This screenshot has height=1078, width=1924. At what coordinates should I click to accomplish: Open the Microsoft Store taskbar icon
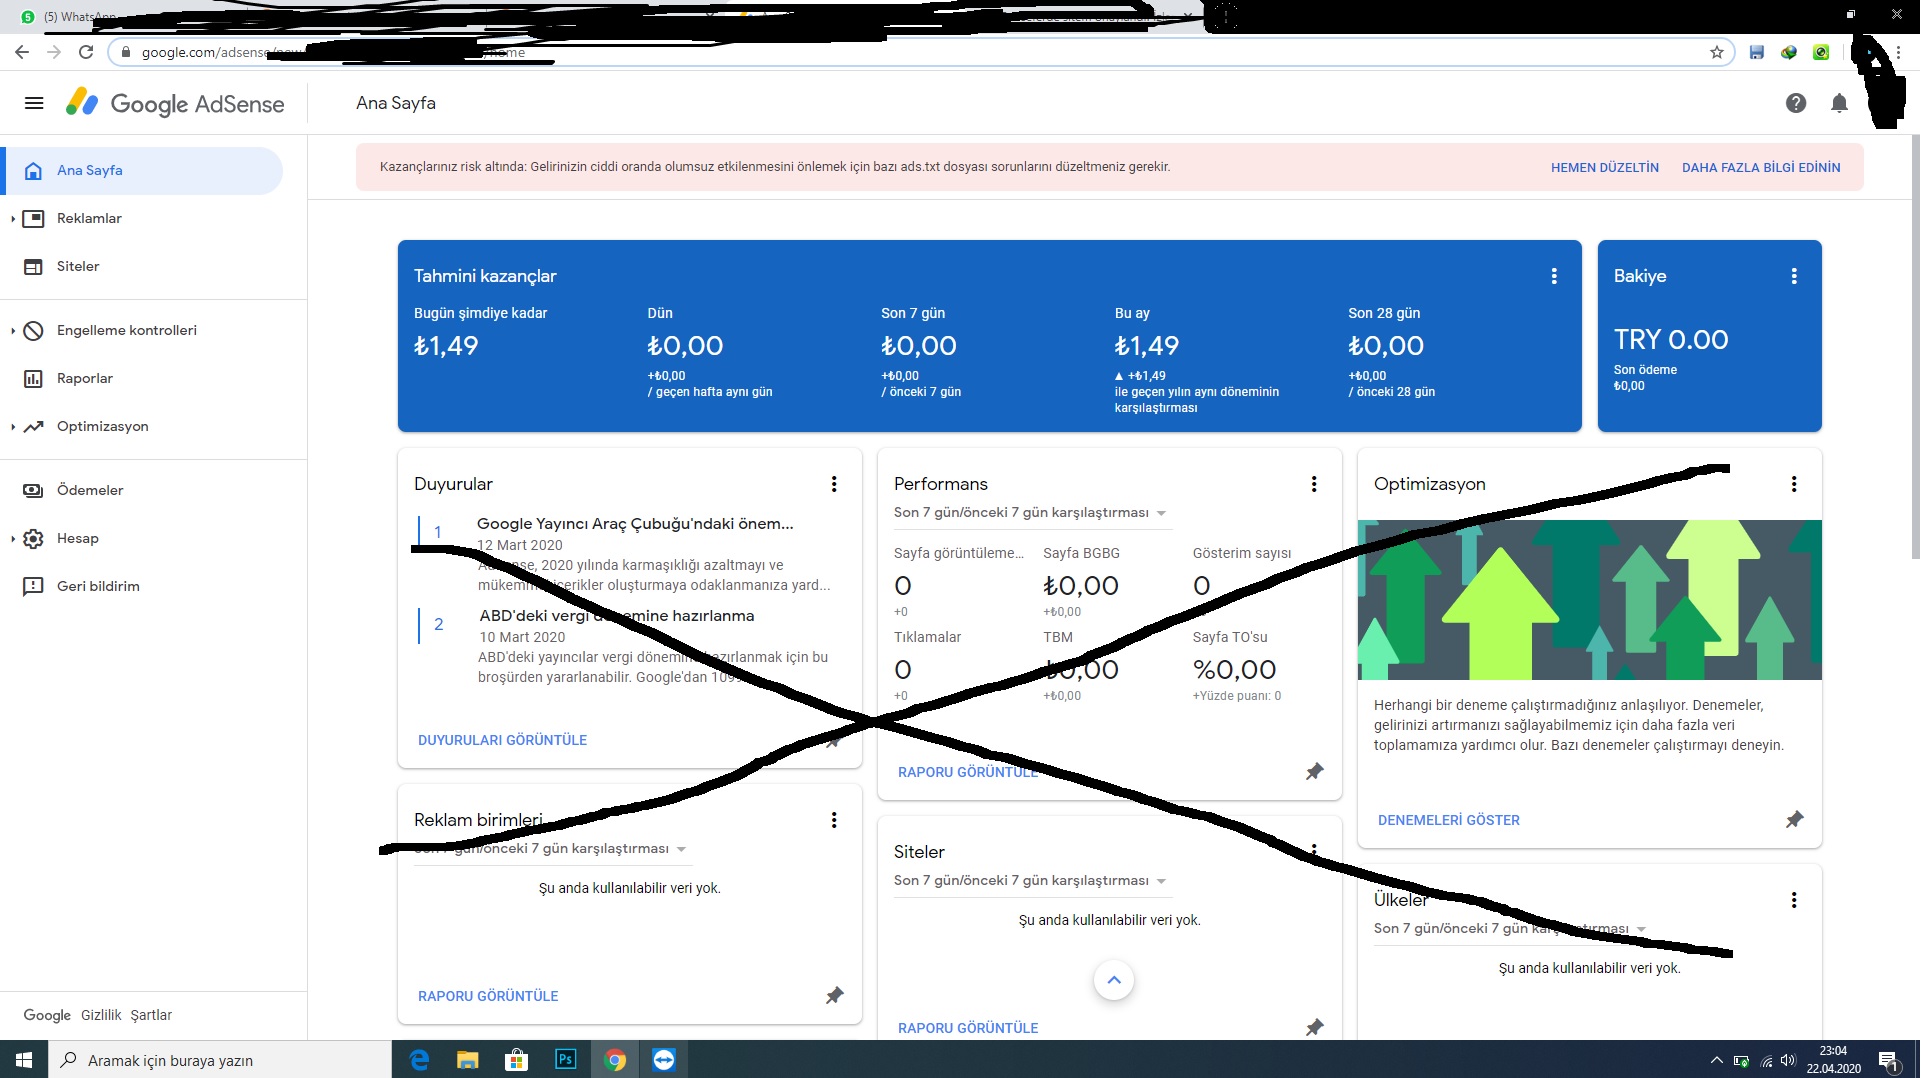coord(516,1060)
